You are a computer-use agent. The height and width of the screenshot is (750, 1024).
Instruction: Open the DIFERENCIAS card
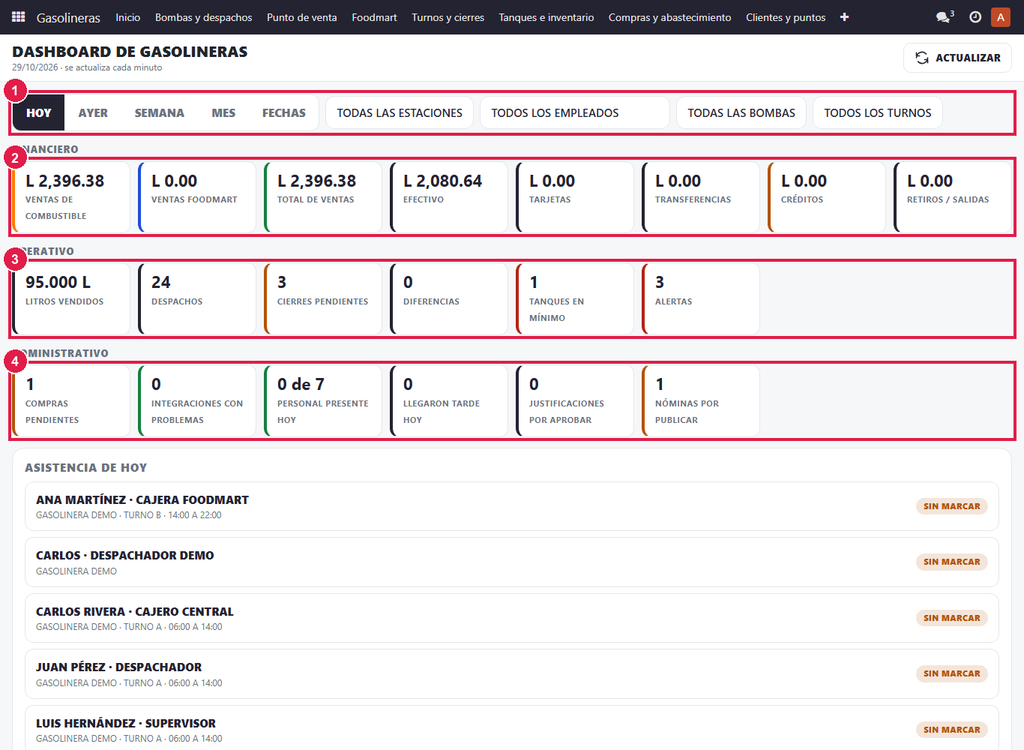click(449, 299)
